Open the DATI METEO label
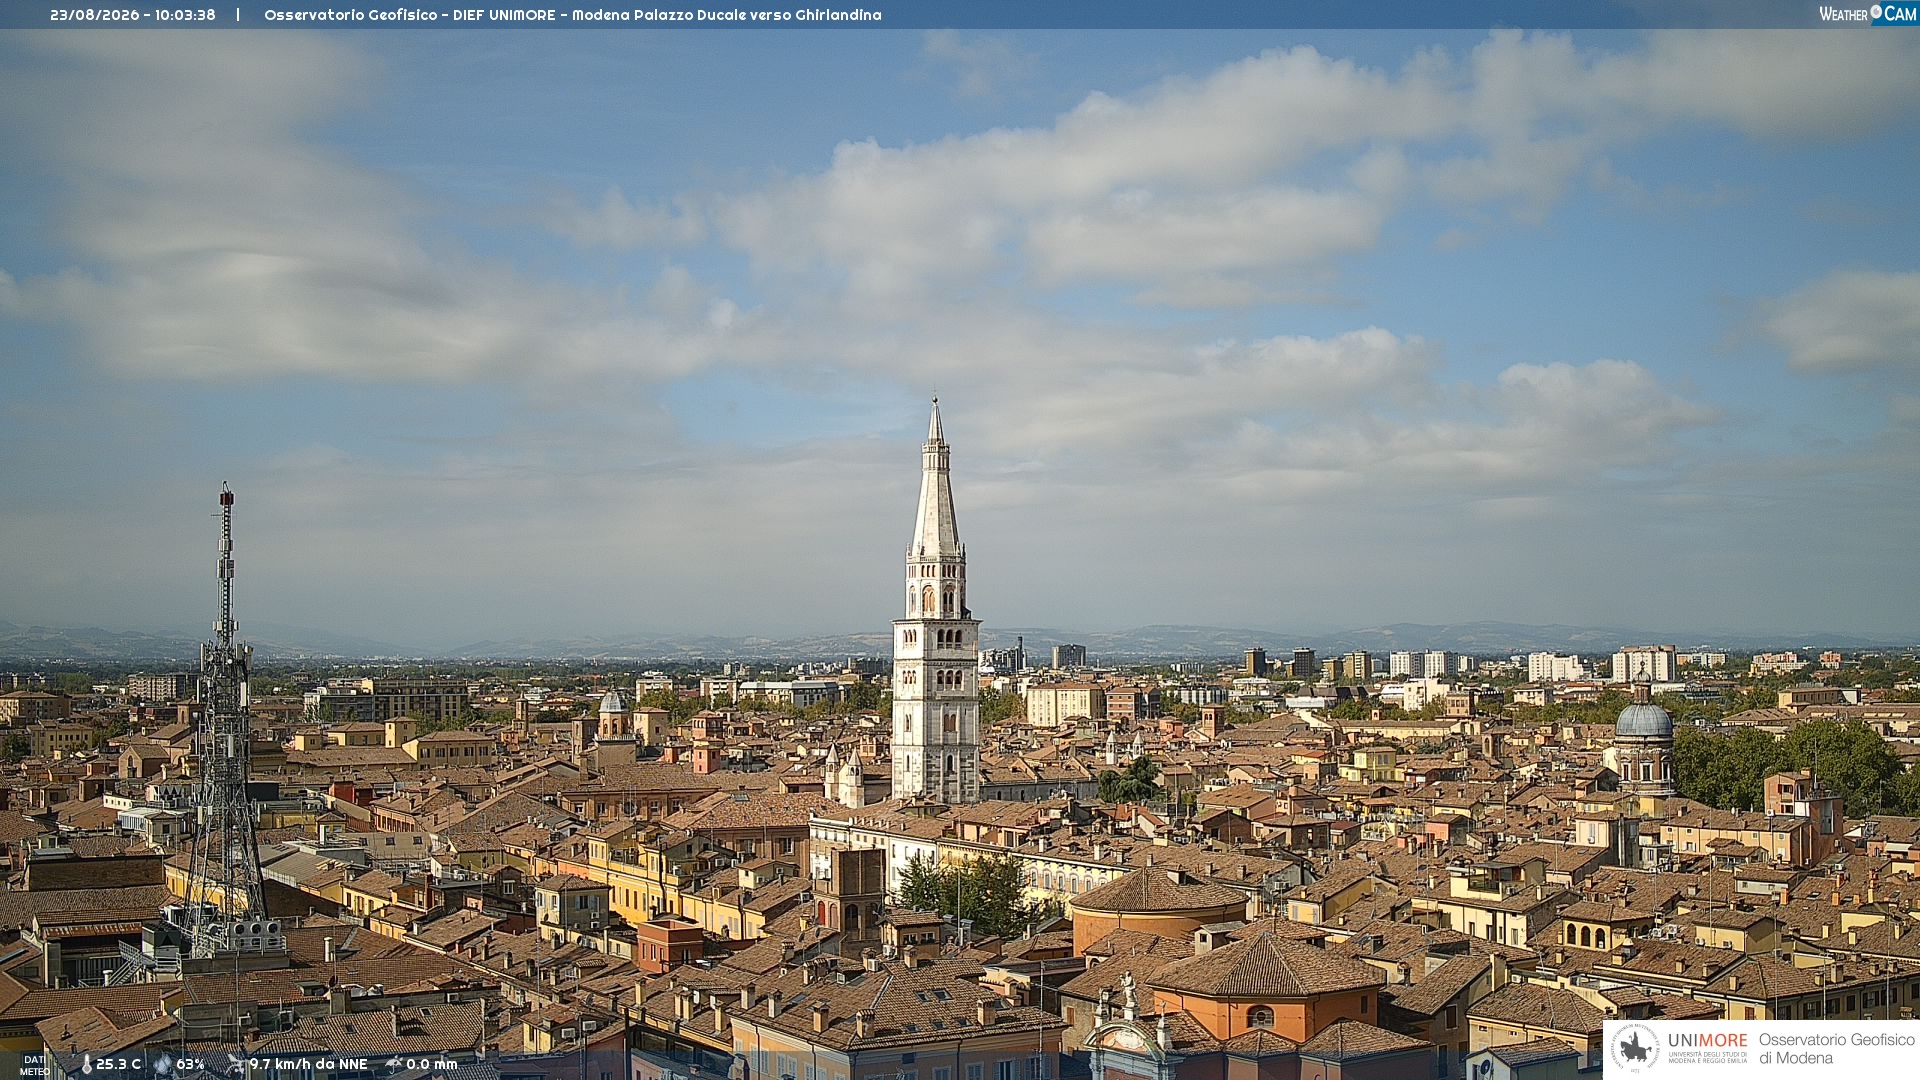This screenshot has width=1920, height=1080. click(x=34, y=1065)
